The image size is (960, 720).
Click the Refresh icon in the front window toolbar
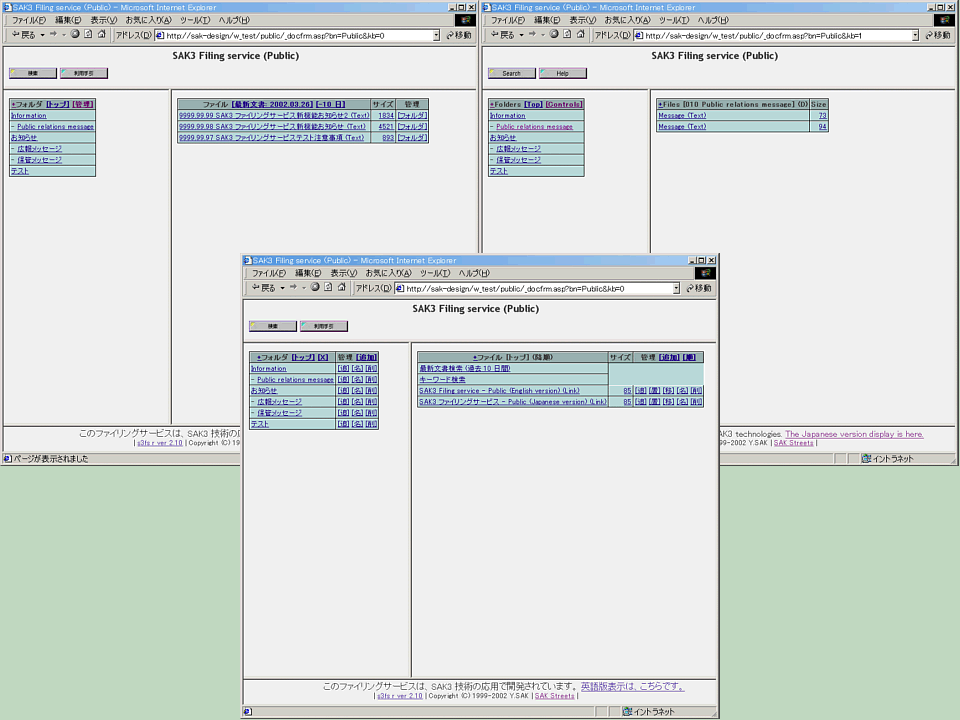[328, 287]
